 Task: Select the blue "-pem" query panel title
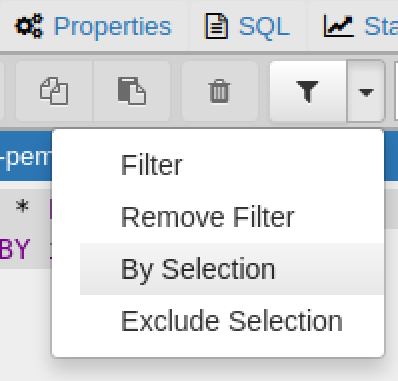click(26, 157)
